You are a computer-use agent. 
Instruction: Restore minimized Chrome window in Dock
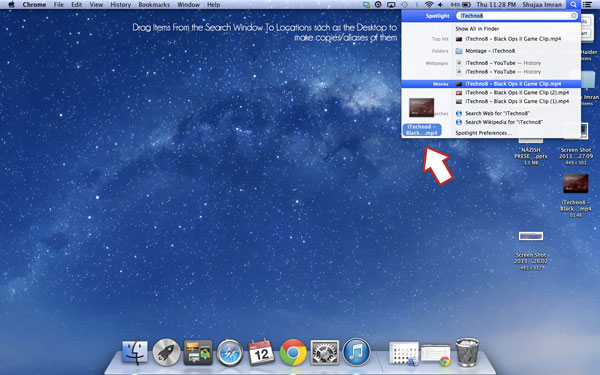435,354
